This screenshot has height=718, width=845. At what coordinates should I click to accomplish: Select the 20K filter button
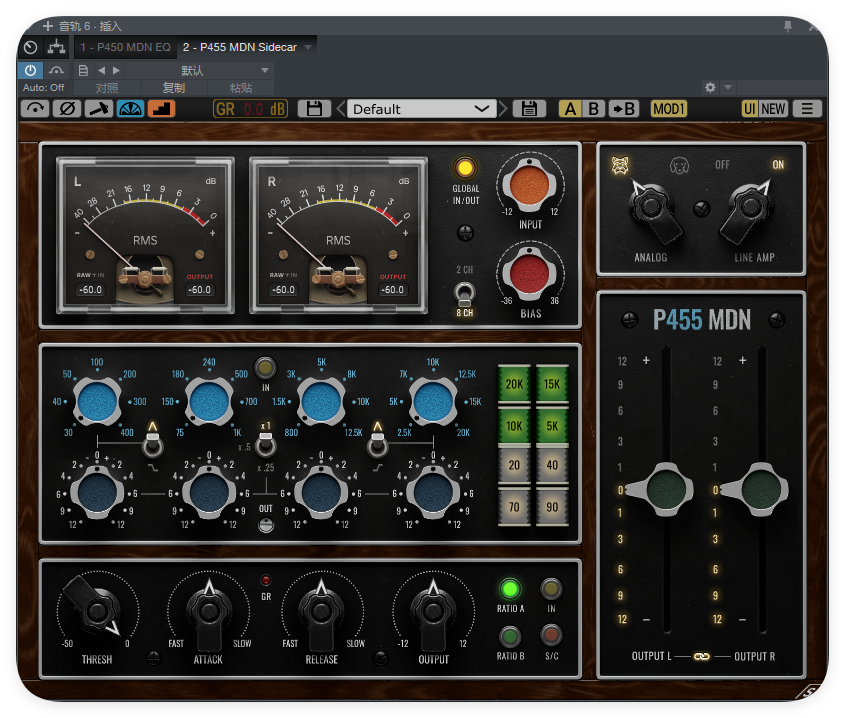514,384
